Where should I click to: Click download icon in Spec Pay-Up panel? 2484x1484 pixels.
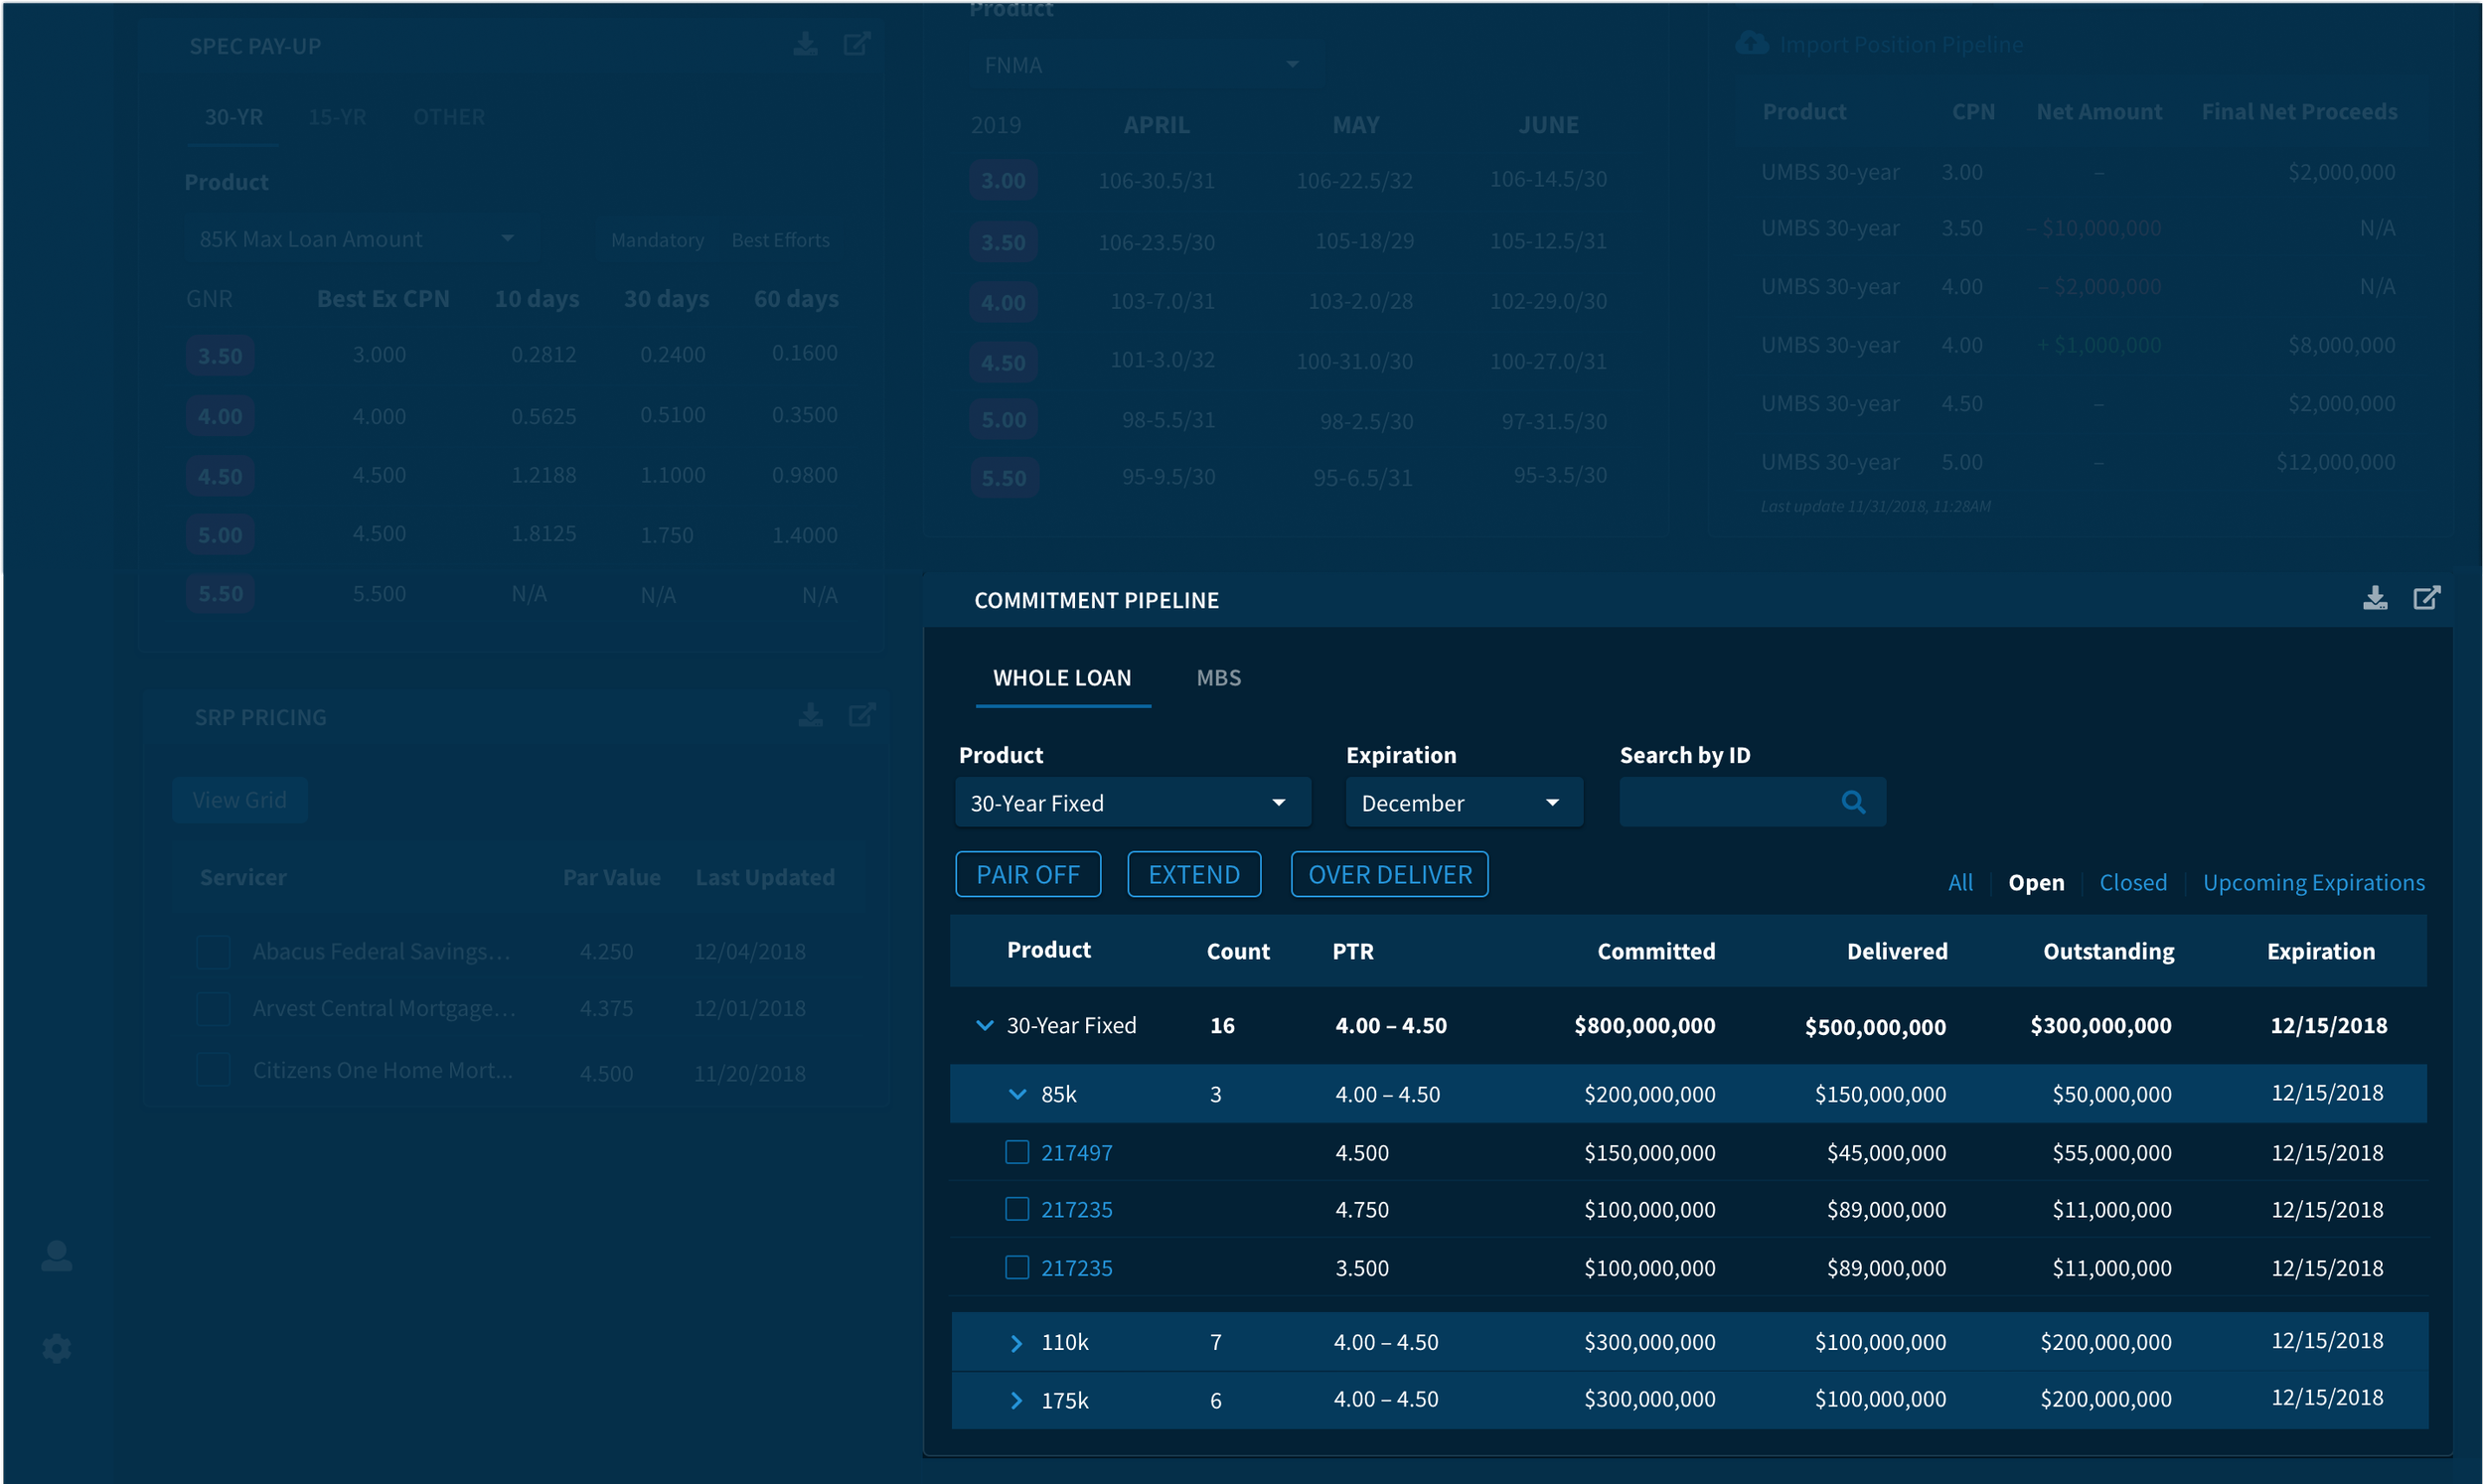tap(805, 44)
